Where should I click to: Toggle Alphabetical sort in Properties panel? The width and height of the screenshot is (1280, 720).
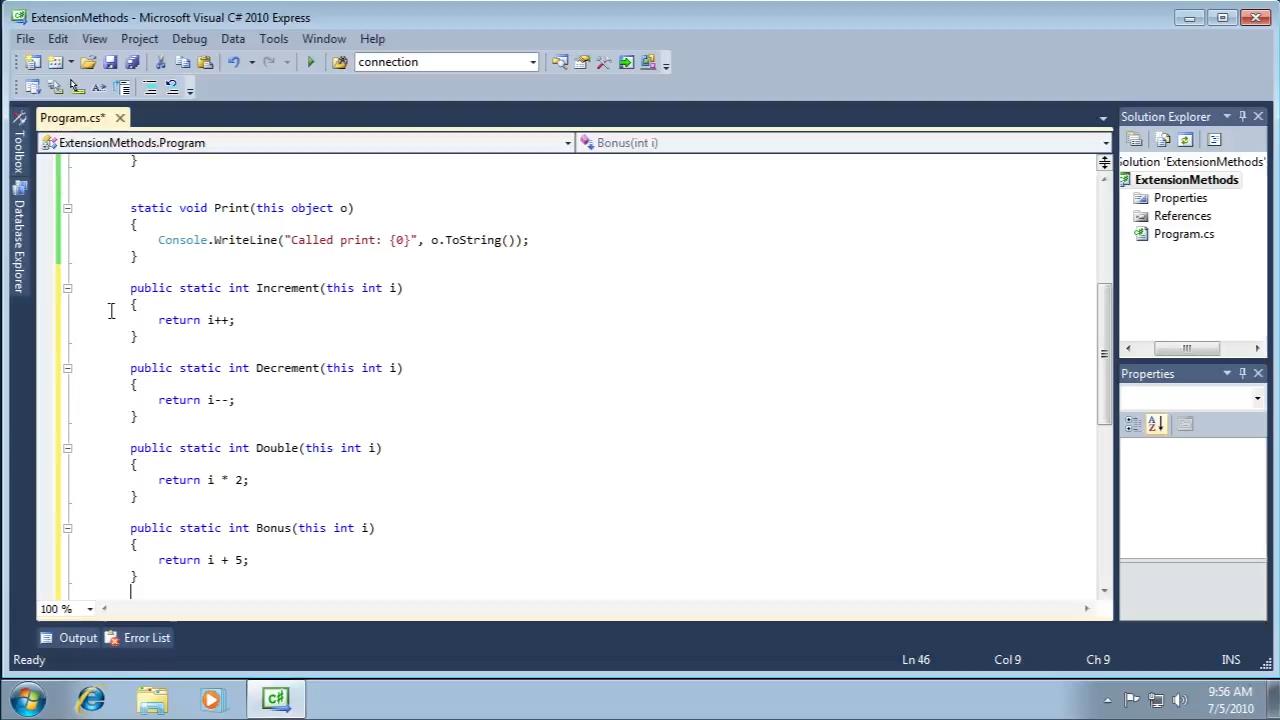(x=1155, y=424)
